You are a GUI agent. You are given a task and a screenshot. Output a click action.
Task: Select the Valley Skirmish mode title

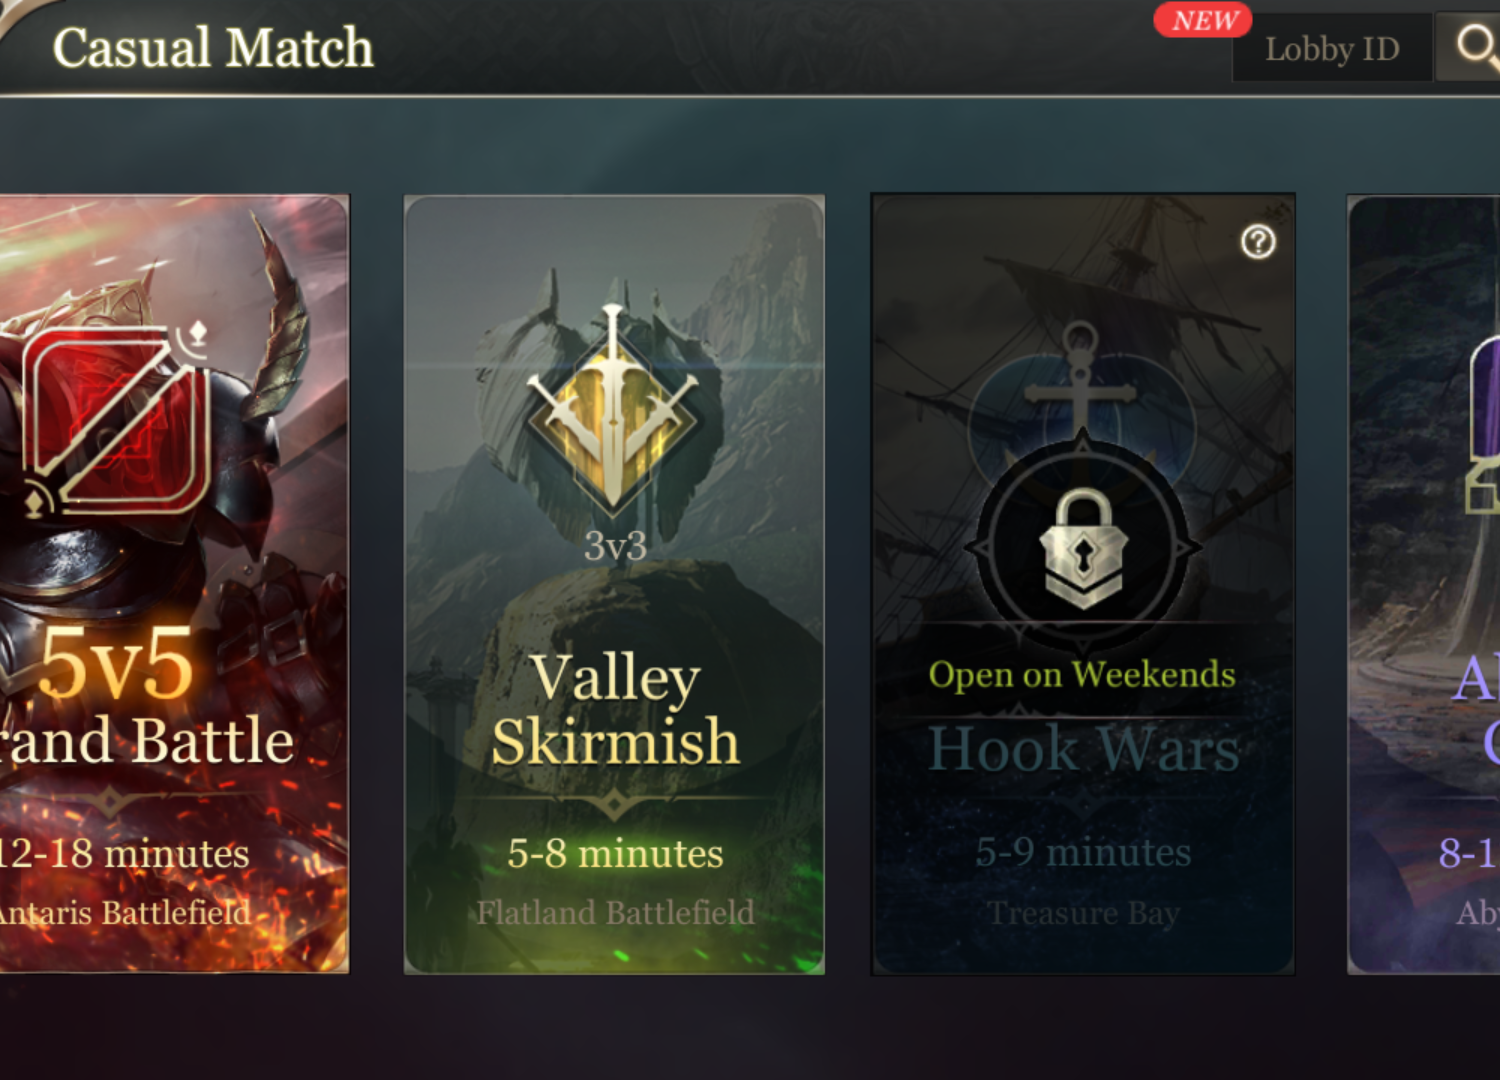615,708
